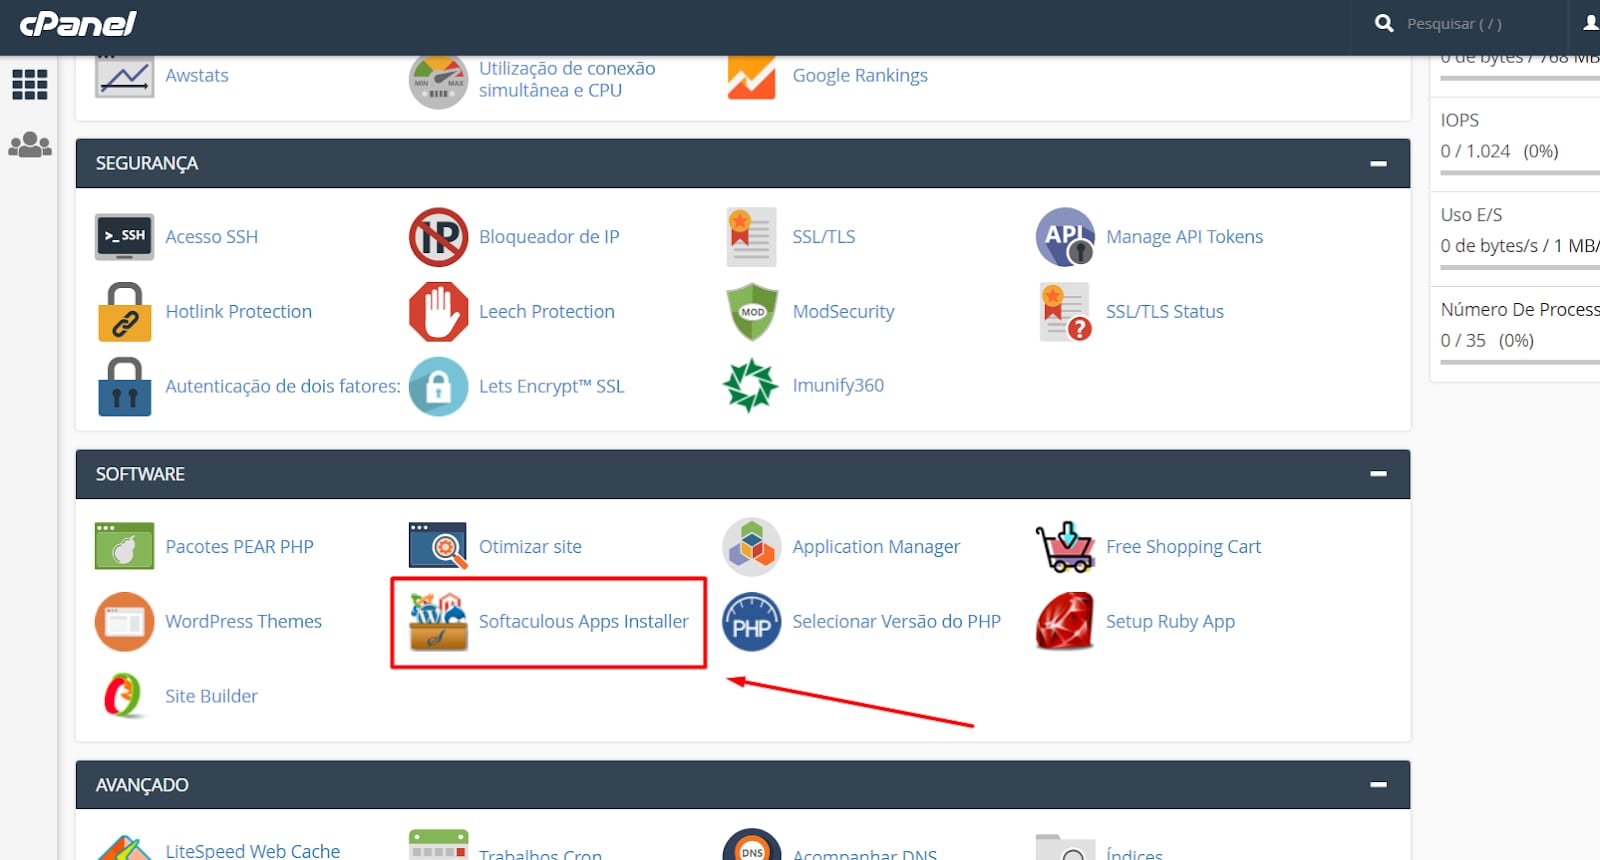1600x860 pixels.
Task: Collapse the Segurança section
Action: tap(1378, 163)
